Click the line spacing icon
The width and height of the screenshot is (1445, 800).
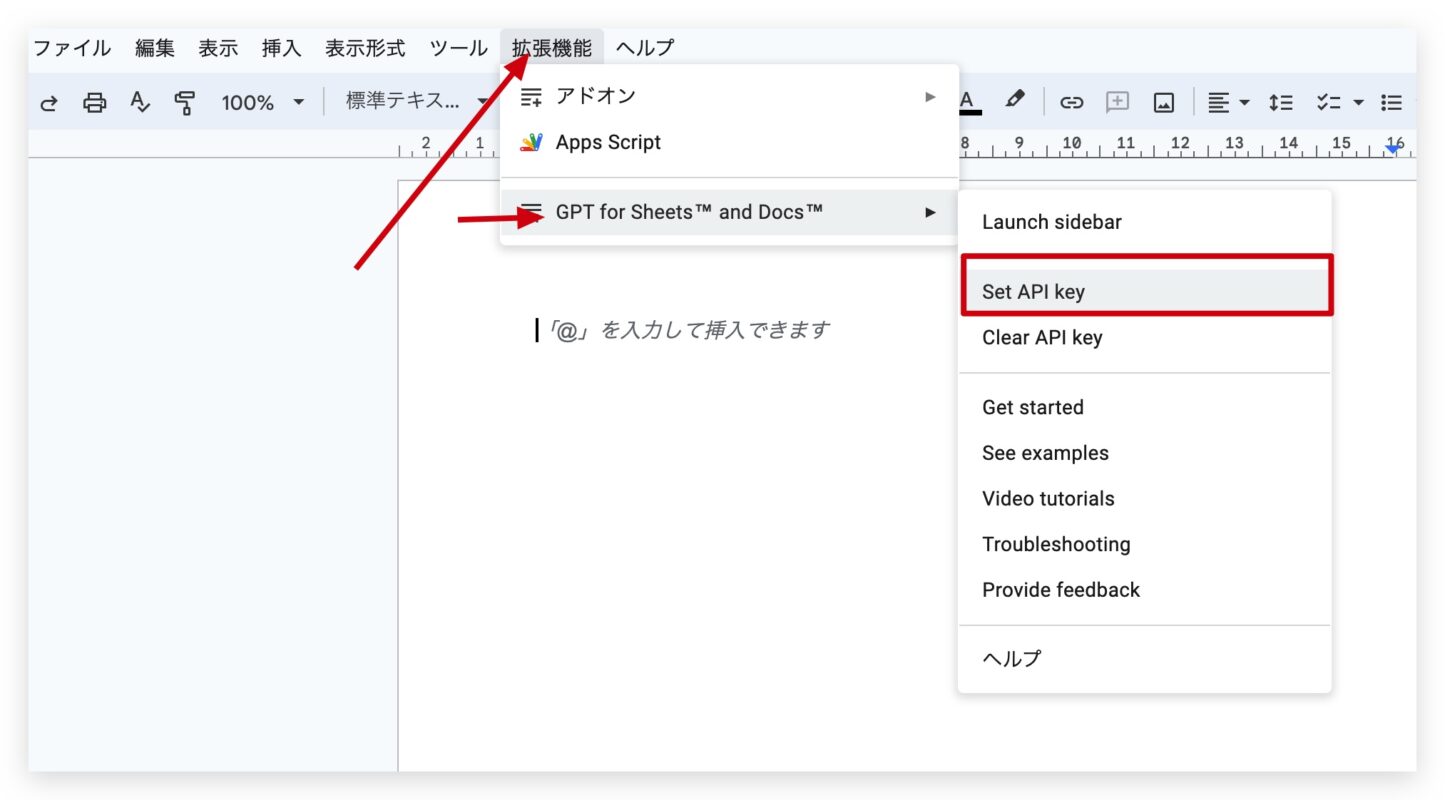coord(1281,102)
